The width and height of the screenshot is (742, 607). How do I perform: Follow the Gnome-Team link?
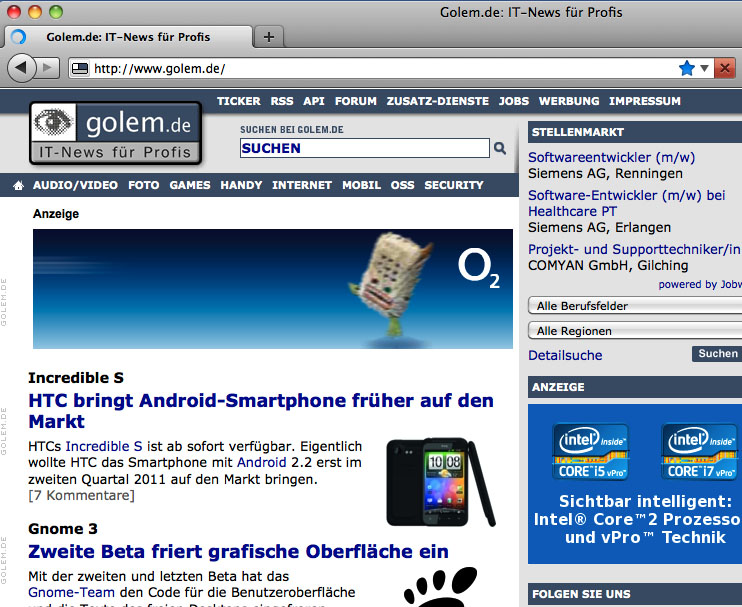click(x=71, y=592)
